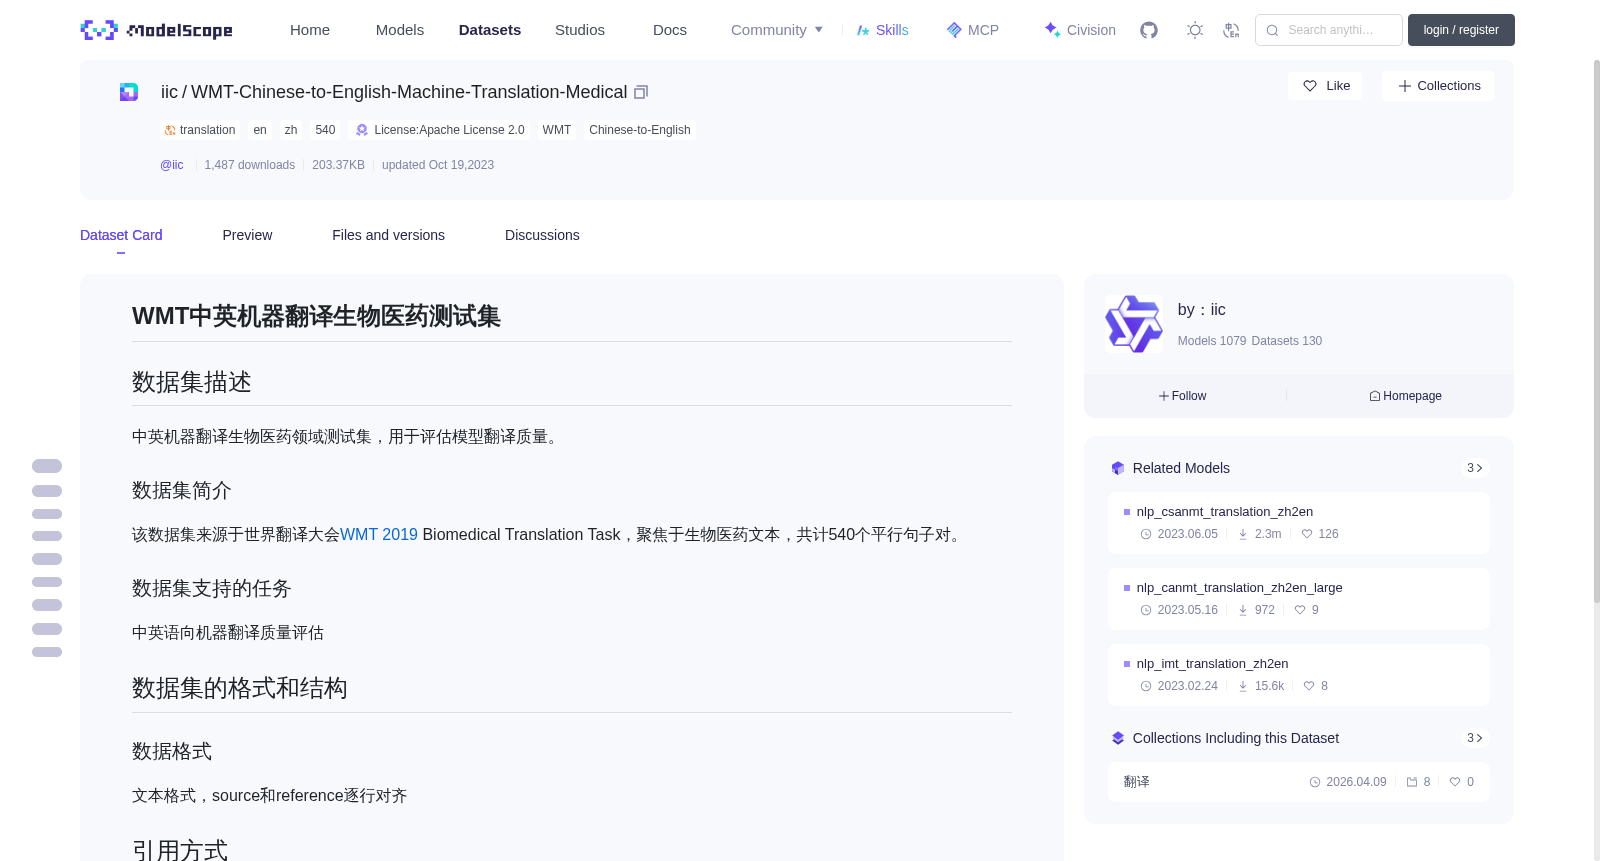This screenshot has width=1600, height=861.
Task: Go to Home in navigation
Action: (310, 30)
